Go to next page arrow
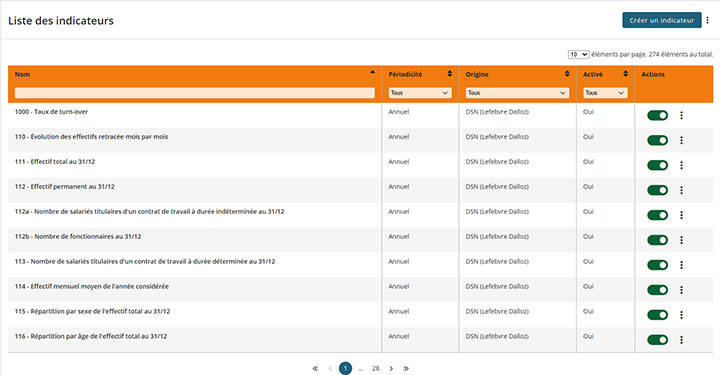Image resolution: width=720 pixels, height=375 pixels. (x=391, y=368)
